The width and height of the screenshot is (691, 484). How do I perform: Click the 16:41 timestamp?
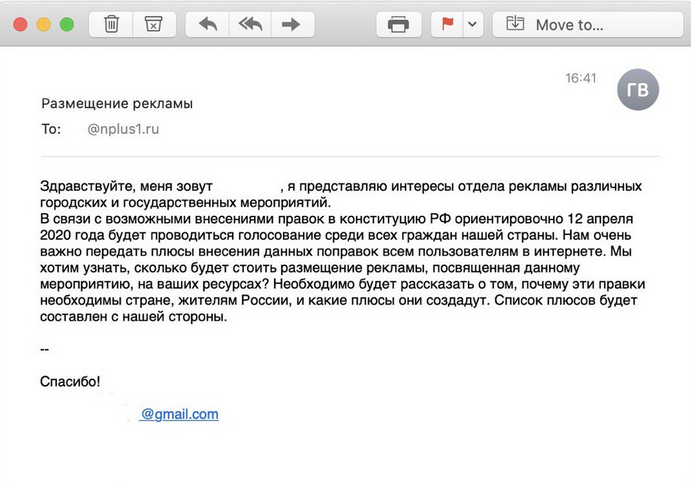pyautogui.click(x=580, y=77)
